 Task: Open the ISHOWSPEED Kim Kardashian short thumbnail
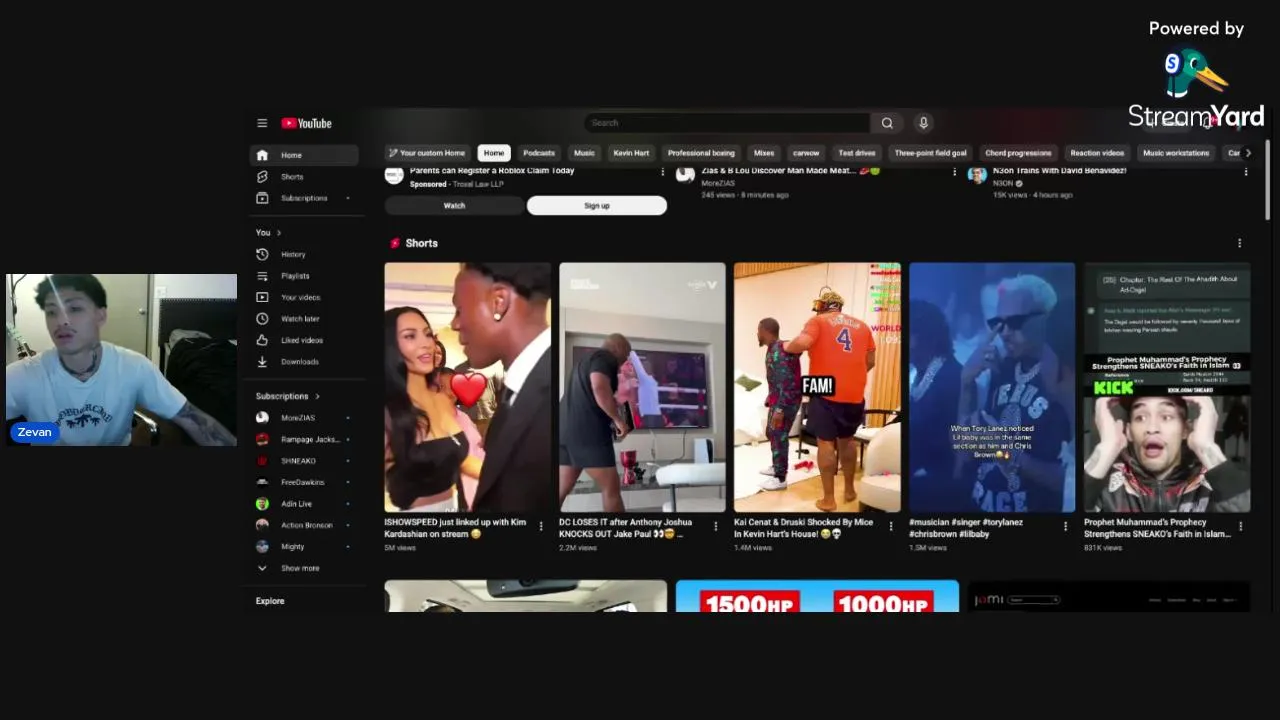467,388
